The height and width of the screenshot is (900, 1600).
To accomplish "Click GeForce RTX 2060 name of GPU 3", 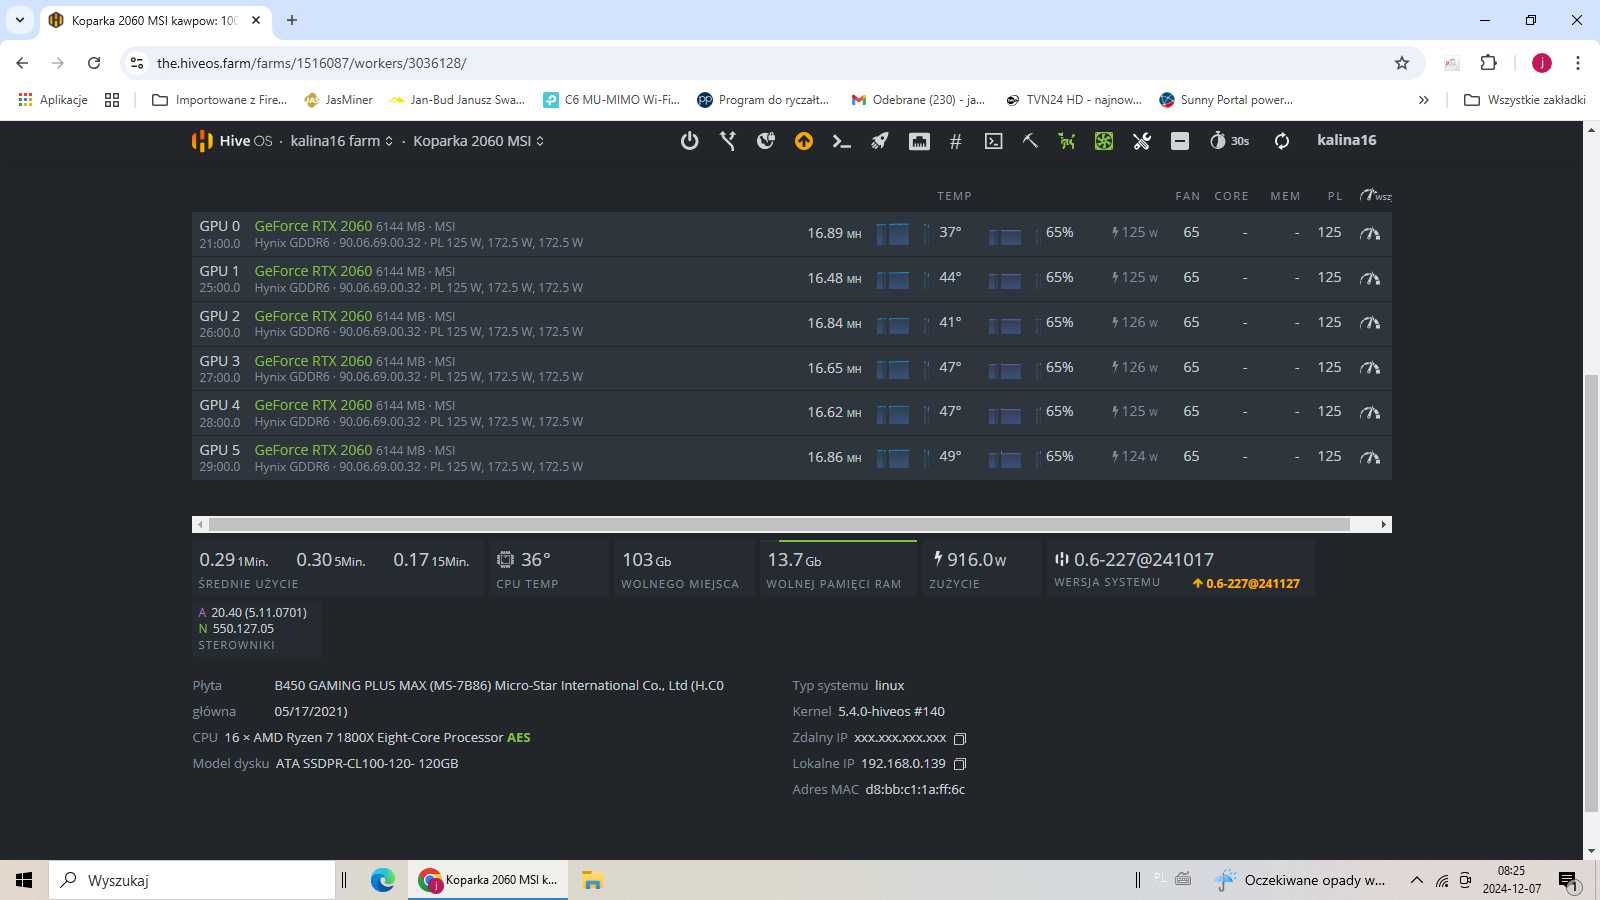I will tap(313, 361).
